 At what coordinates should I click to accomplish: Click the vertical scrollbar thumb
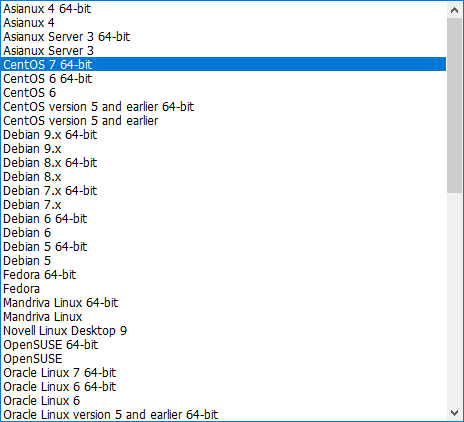coord(454,105)
